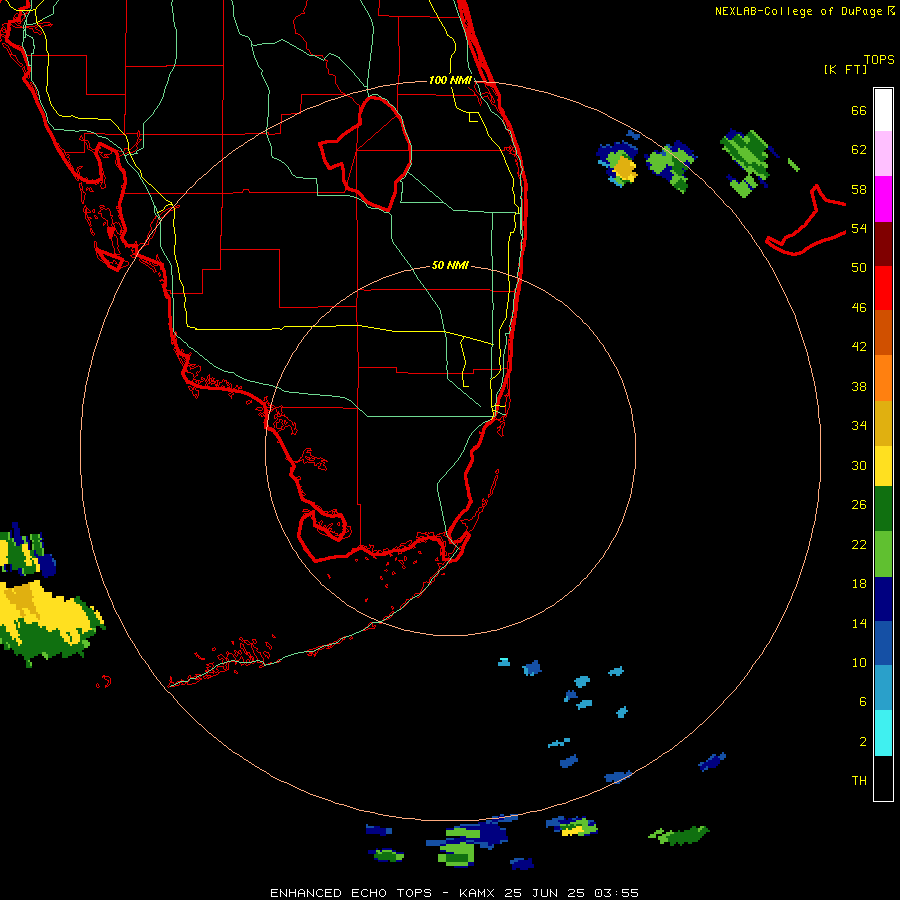
Task: Click the "50 NMI" range ring label
Action: coord(450,265)
